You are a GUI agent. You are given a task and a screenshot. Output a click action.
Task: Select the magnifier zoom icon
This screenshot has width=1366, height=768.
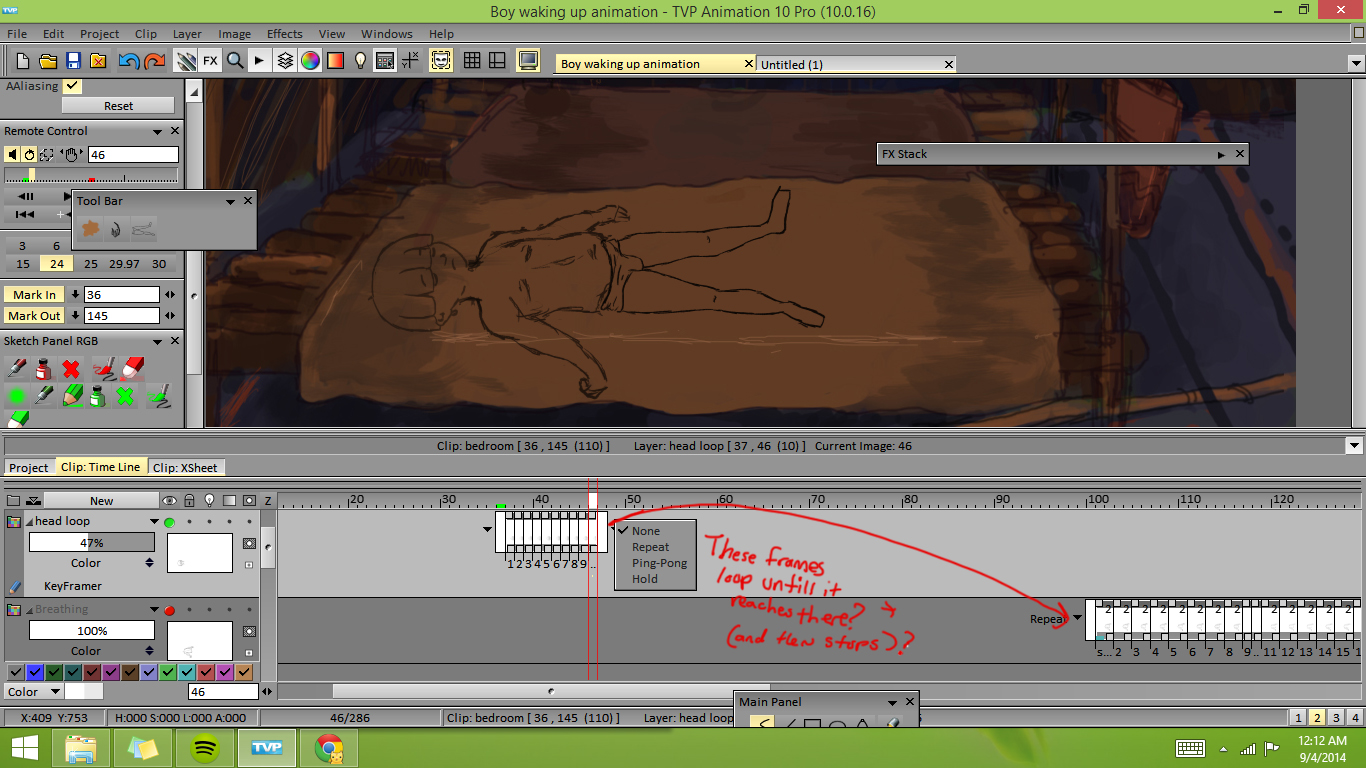pos(235,61)
